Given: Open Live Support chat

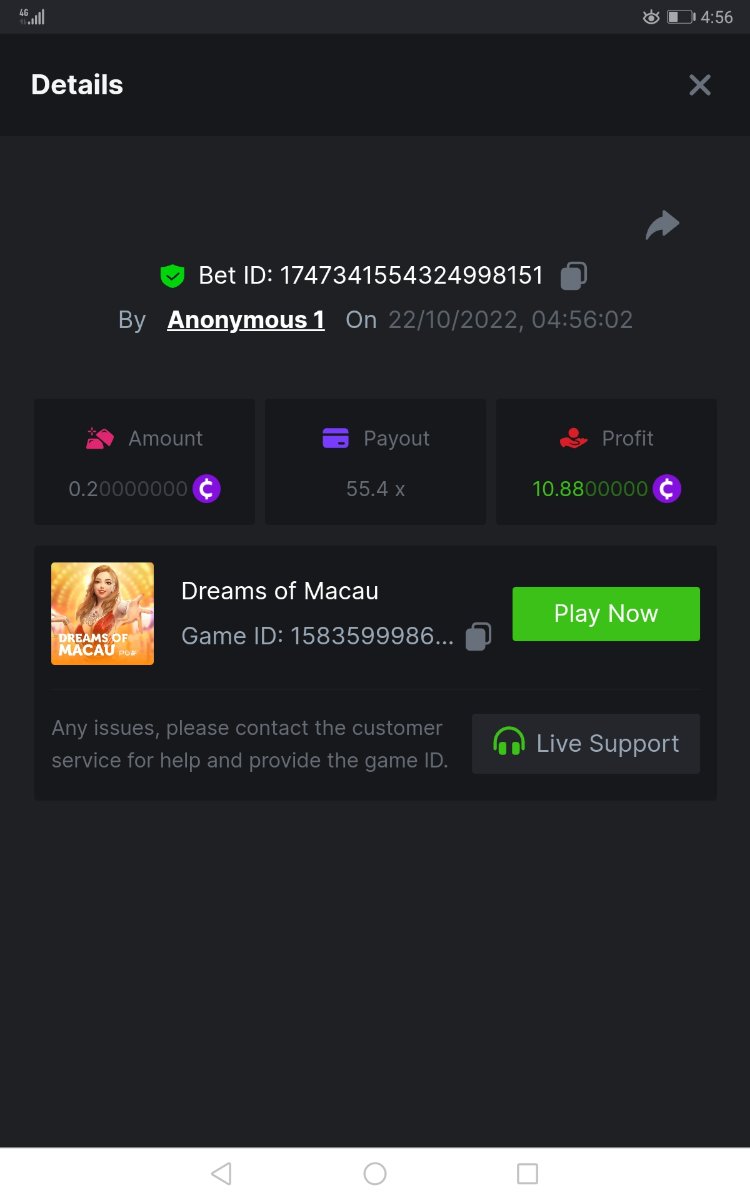Looking at the screenshot, I should [586, 743].
